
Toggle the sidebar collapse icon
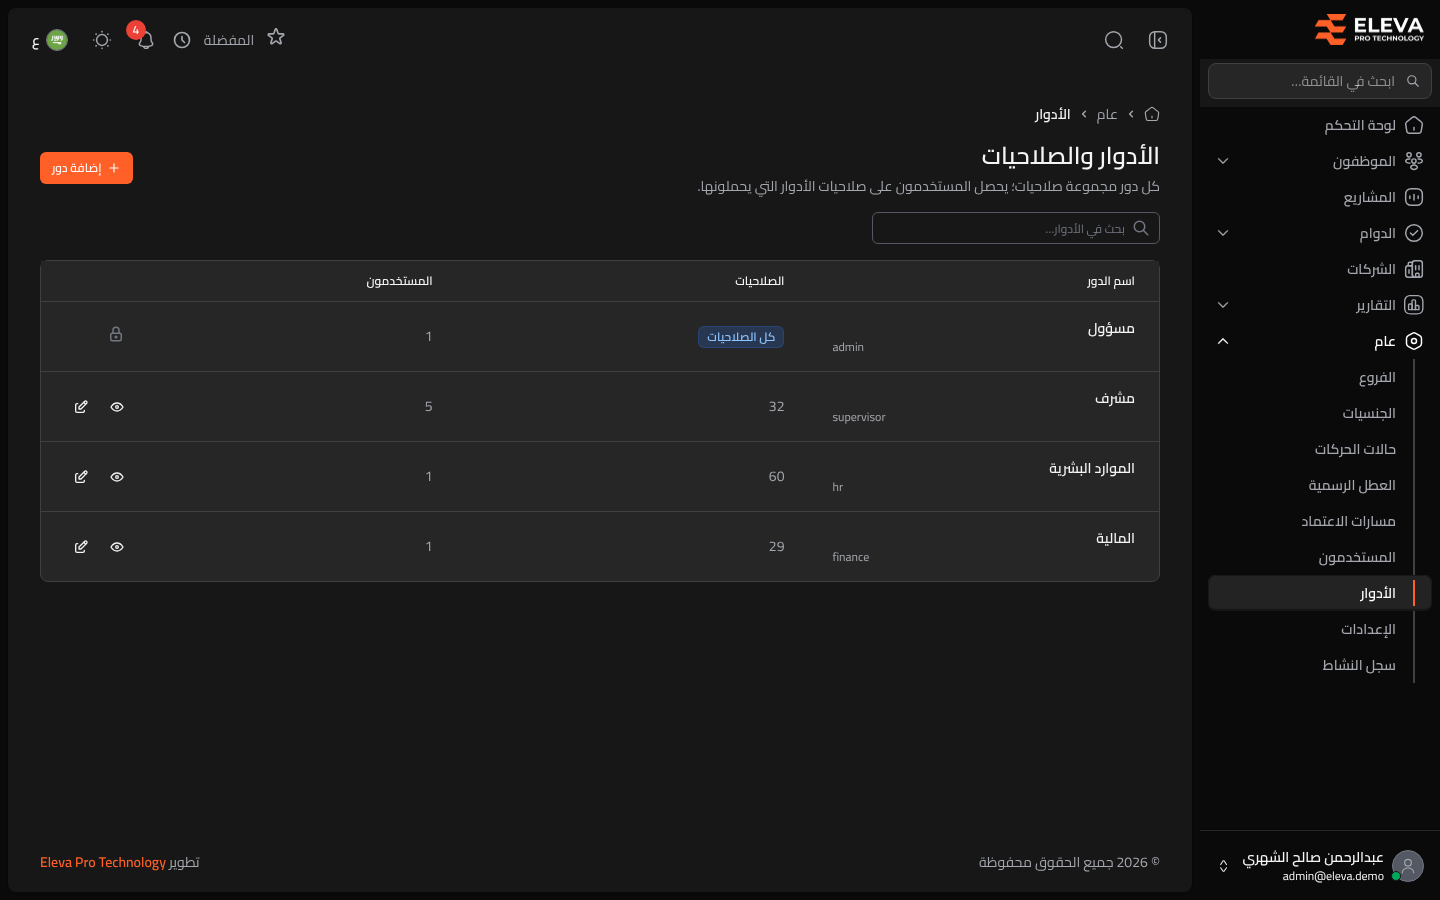click(1158, 40)
